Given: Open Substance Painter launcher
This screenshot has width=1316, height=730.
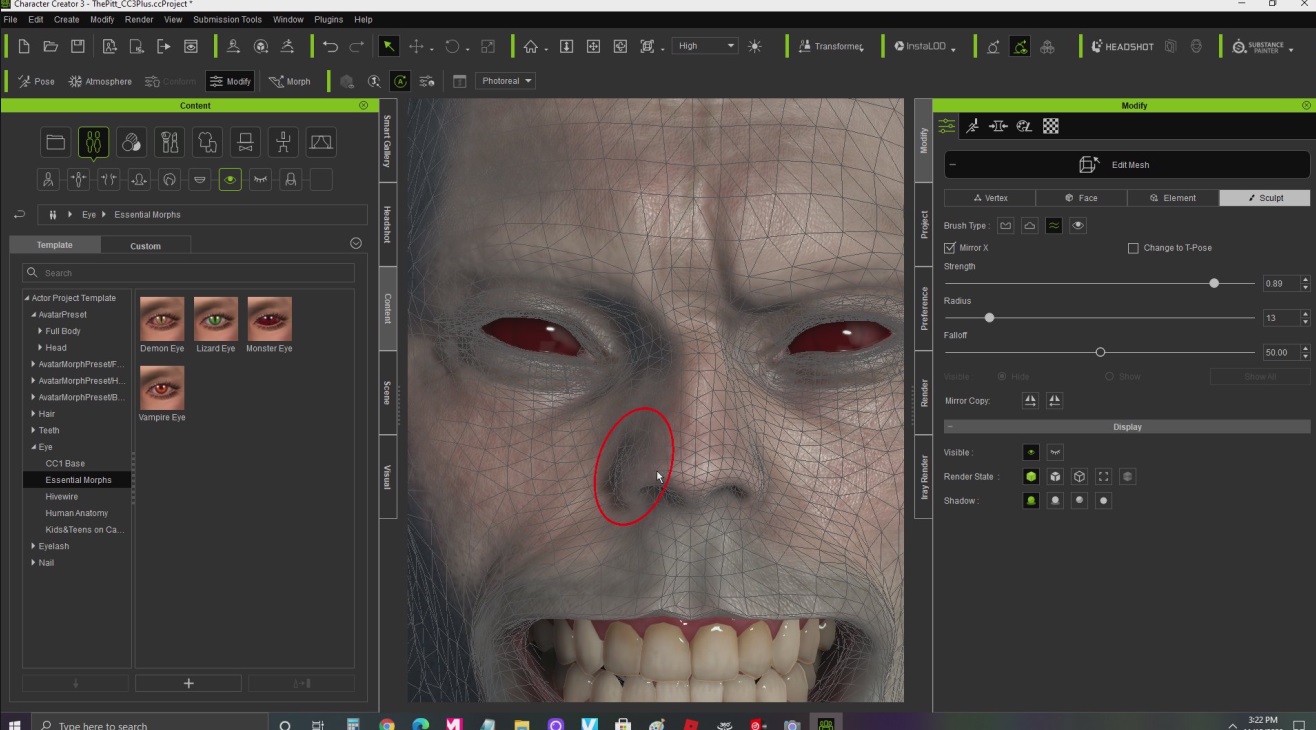Looking at the screenshot, I should point(1258,46).
